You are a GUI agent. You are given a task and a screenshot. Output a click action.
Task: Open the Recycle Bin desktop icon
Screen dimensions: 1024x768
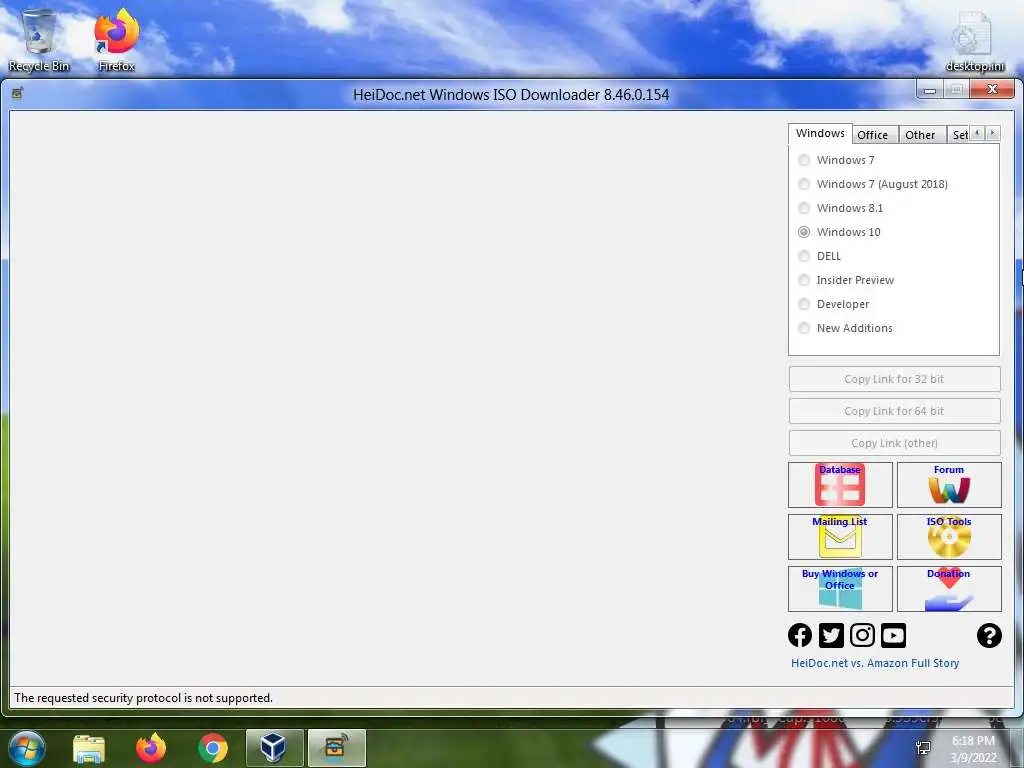[39, 40]
